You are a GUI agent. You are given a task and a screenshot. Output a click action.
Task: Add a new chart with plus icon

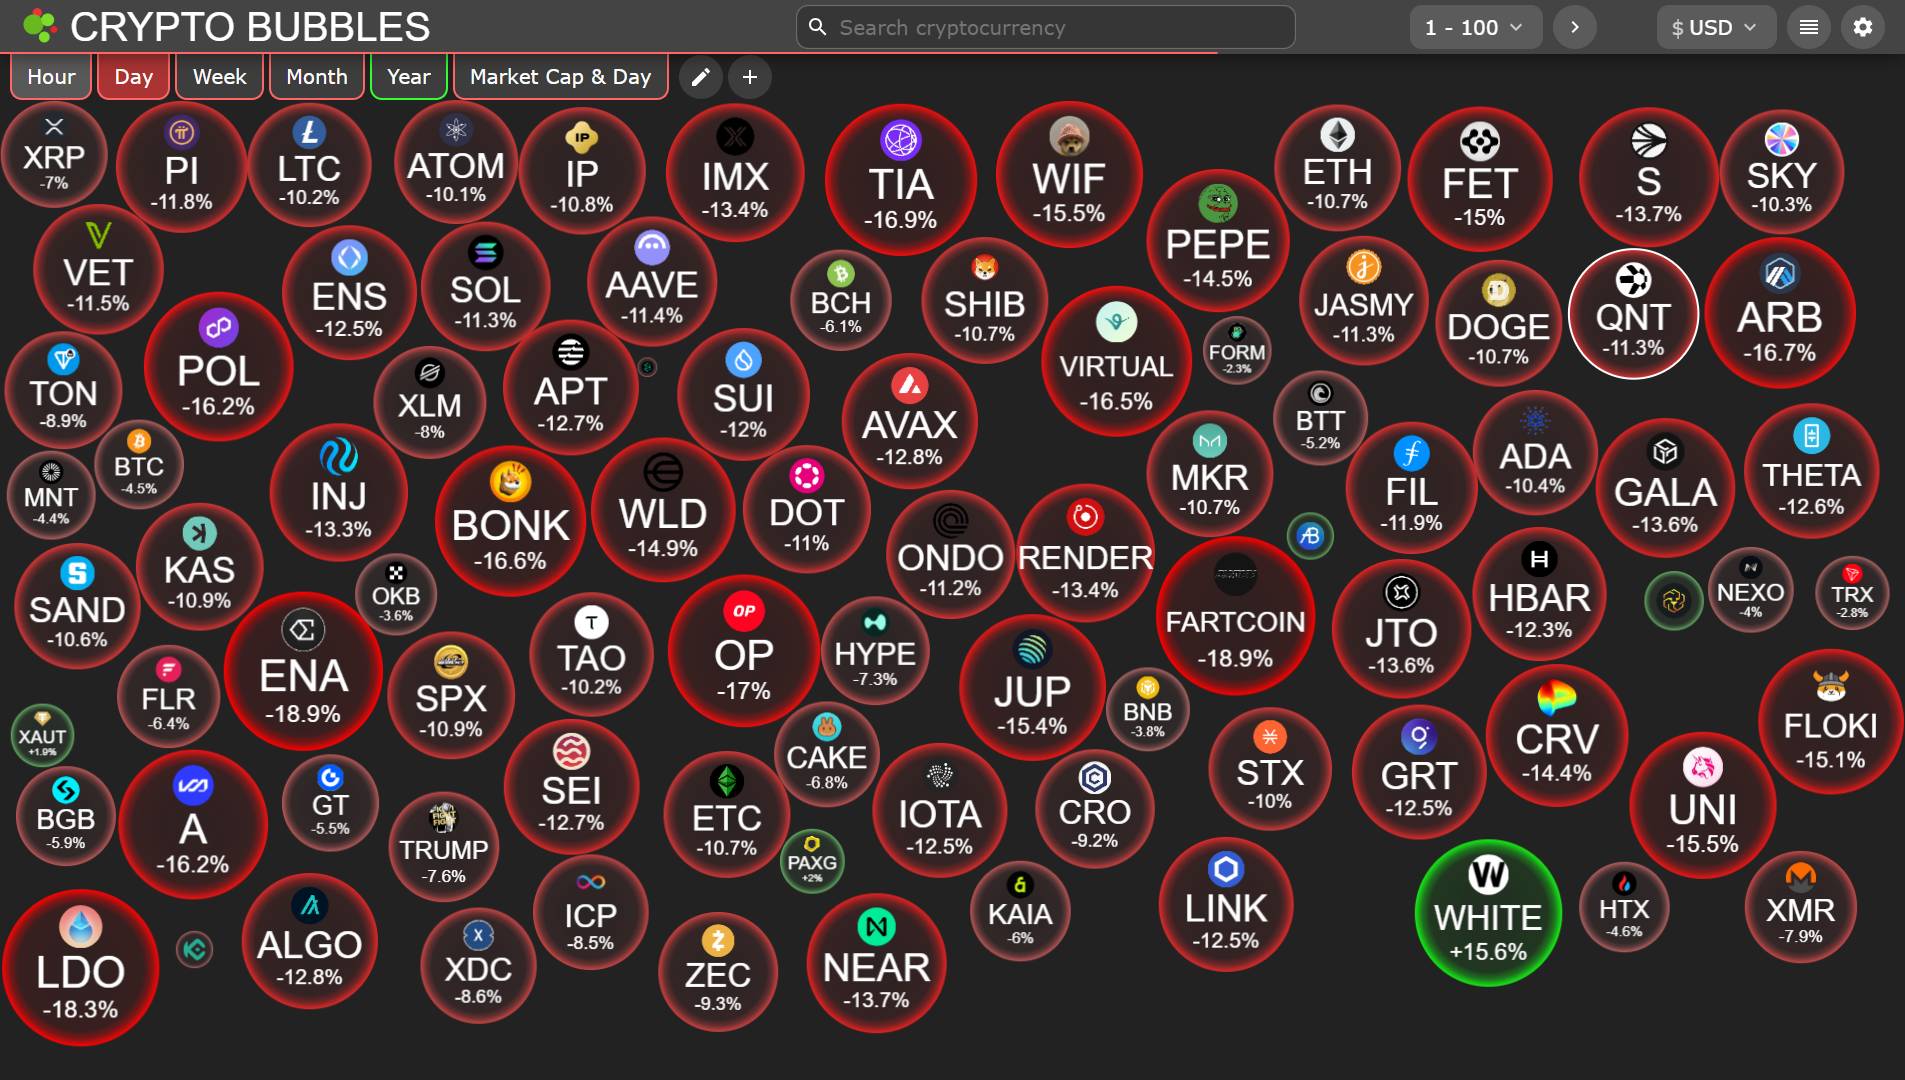pos(750,77)
